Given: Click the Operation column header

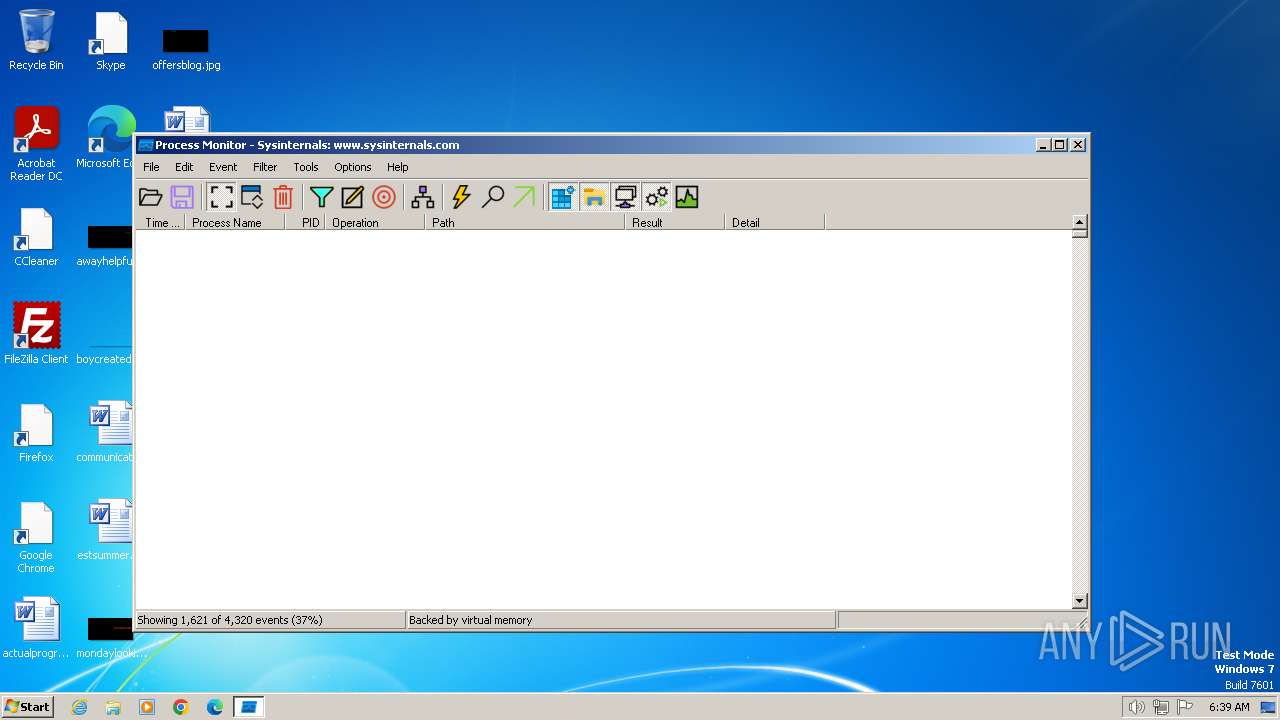Looking at the screenshot, I should [375, 222].
